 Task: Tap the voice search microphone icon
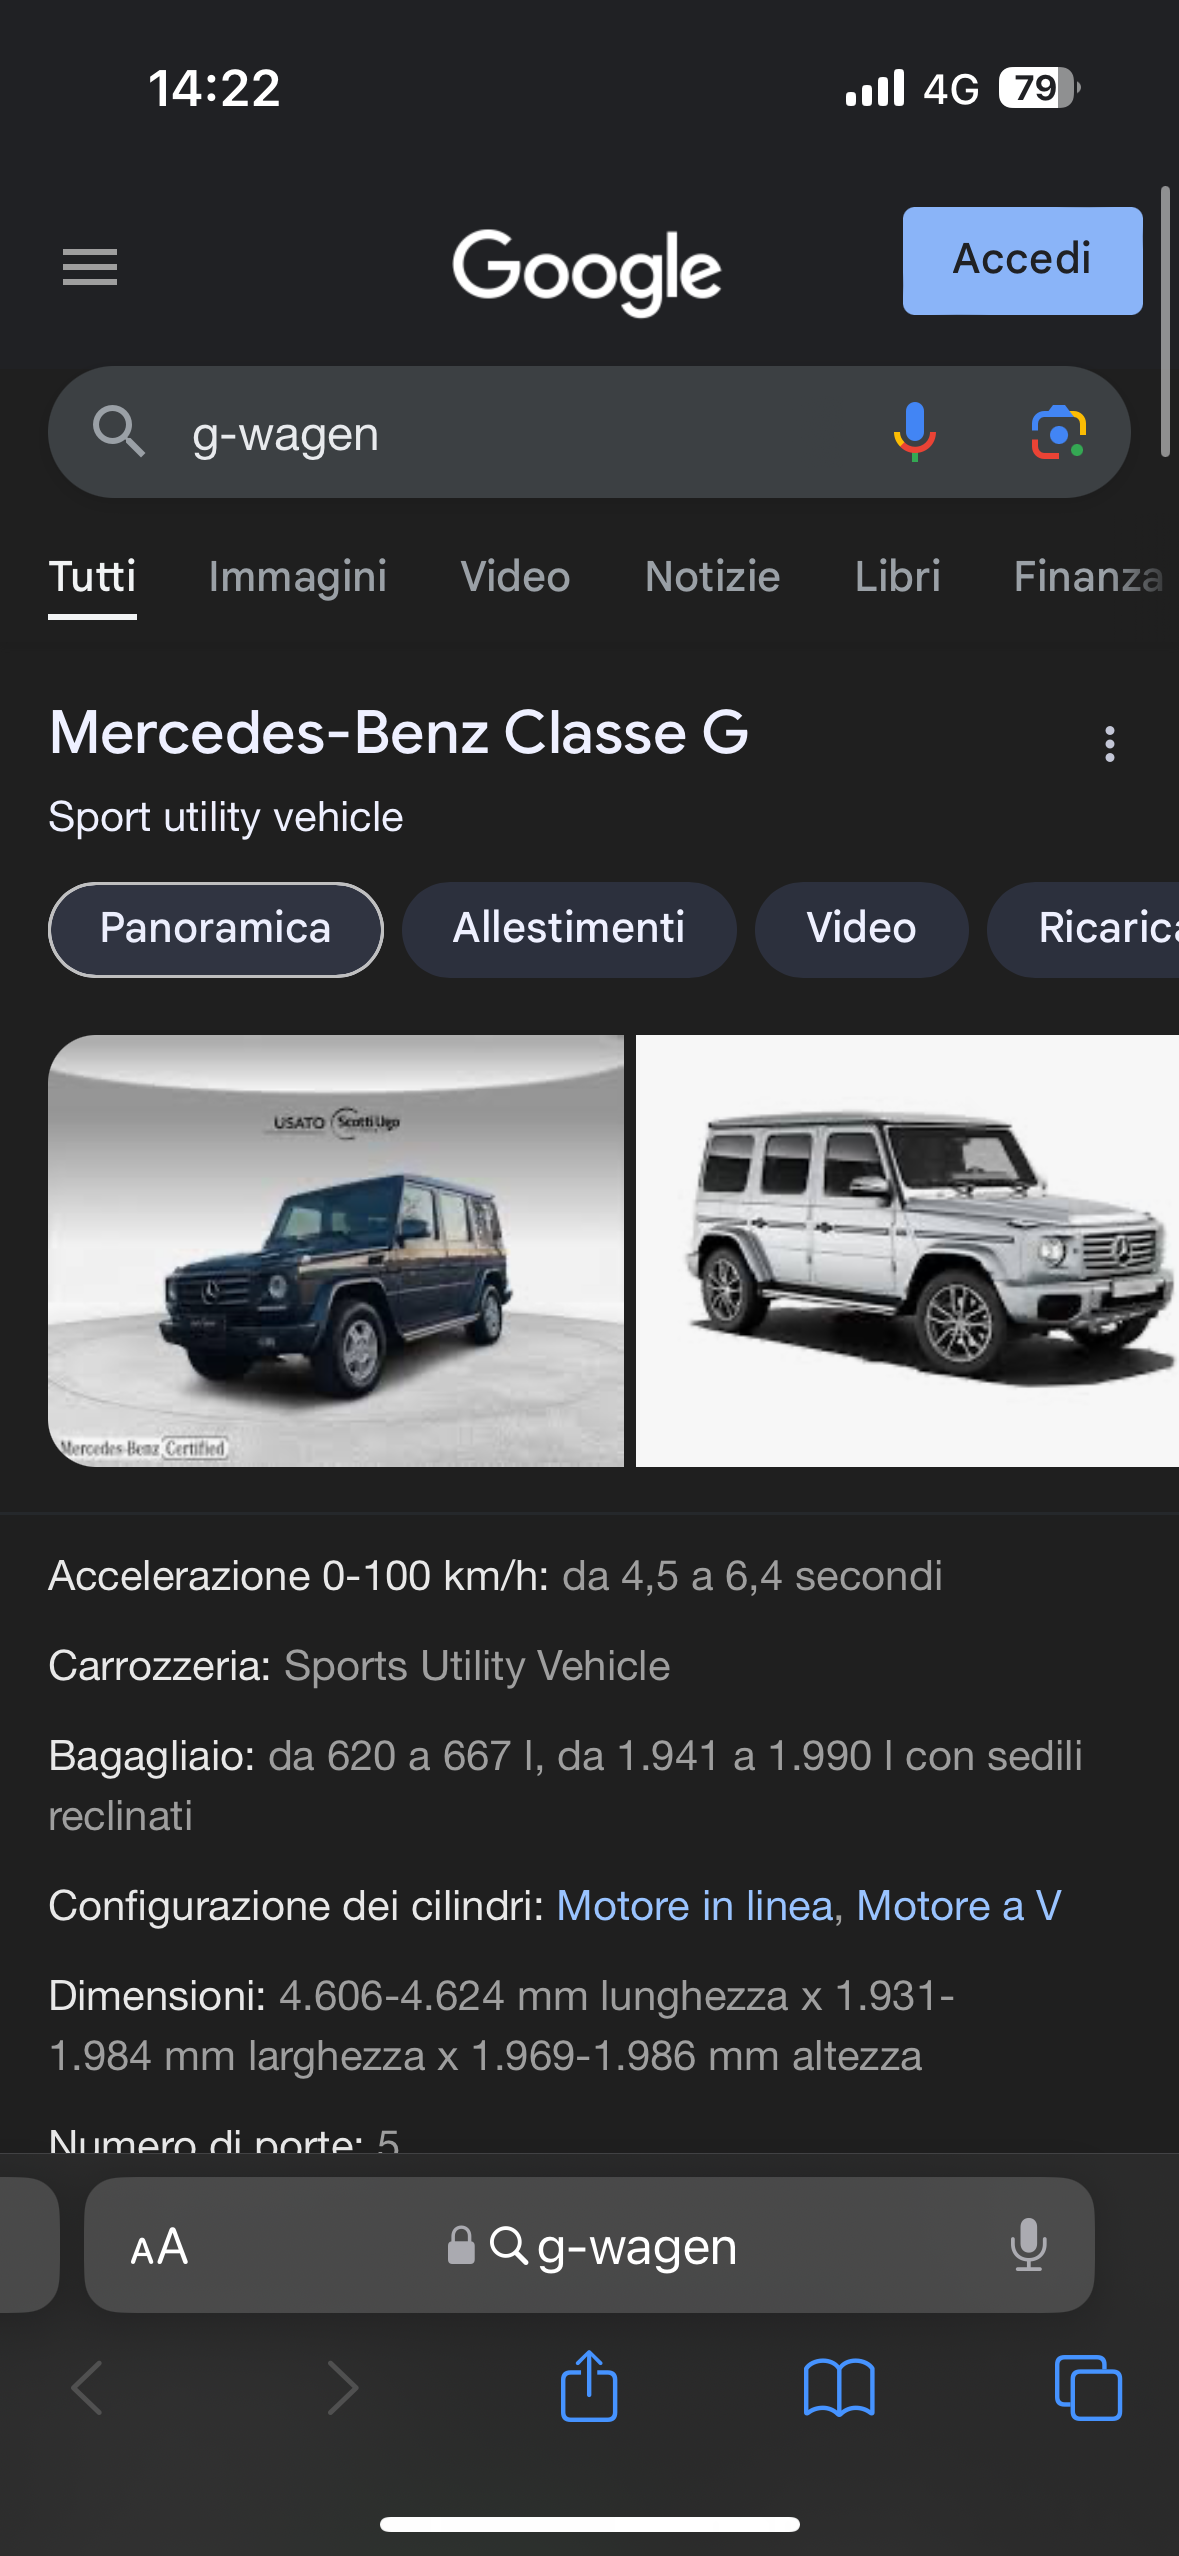coord(914,432)
